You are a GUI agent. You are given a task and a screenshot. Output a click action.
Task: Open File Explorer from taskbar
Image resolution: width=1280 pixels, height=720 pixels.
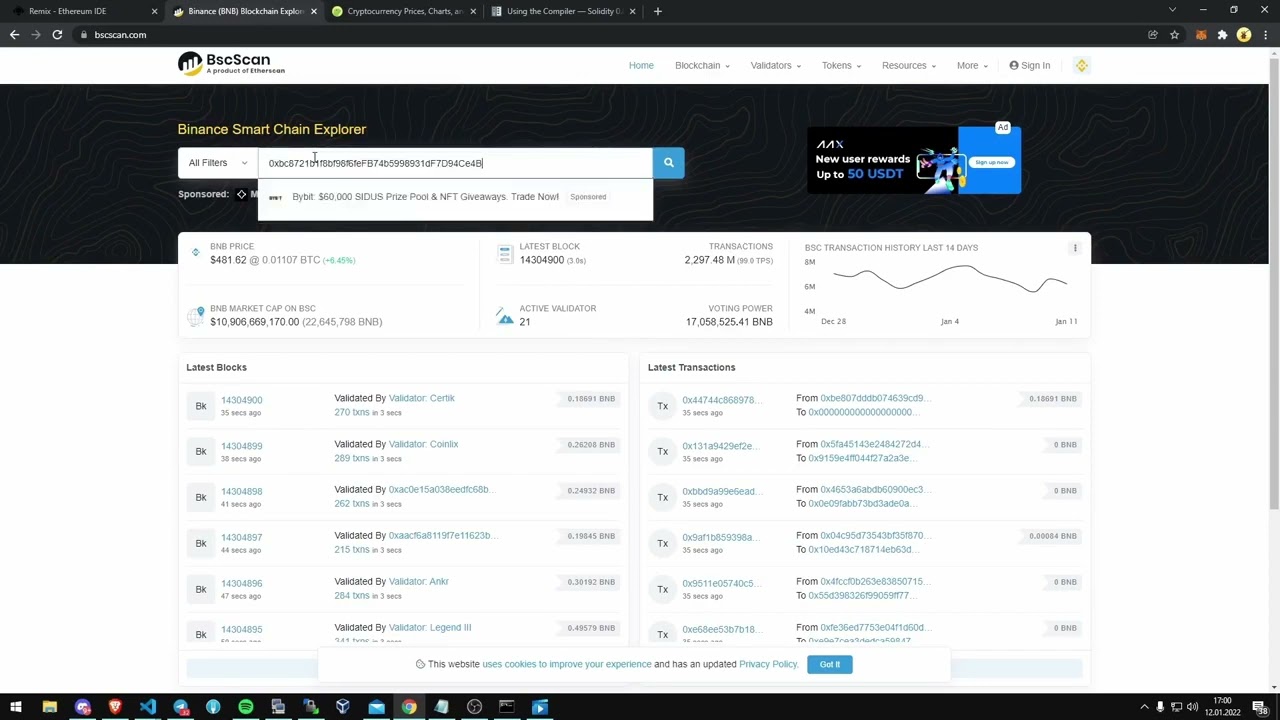[49, 707]
